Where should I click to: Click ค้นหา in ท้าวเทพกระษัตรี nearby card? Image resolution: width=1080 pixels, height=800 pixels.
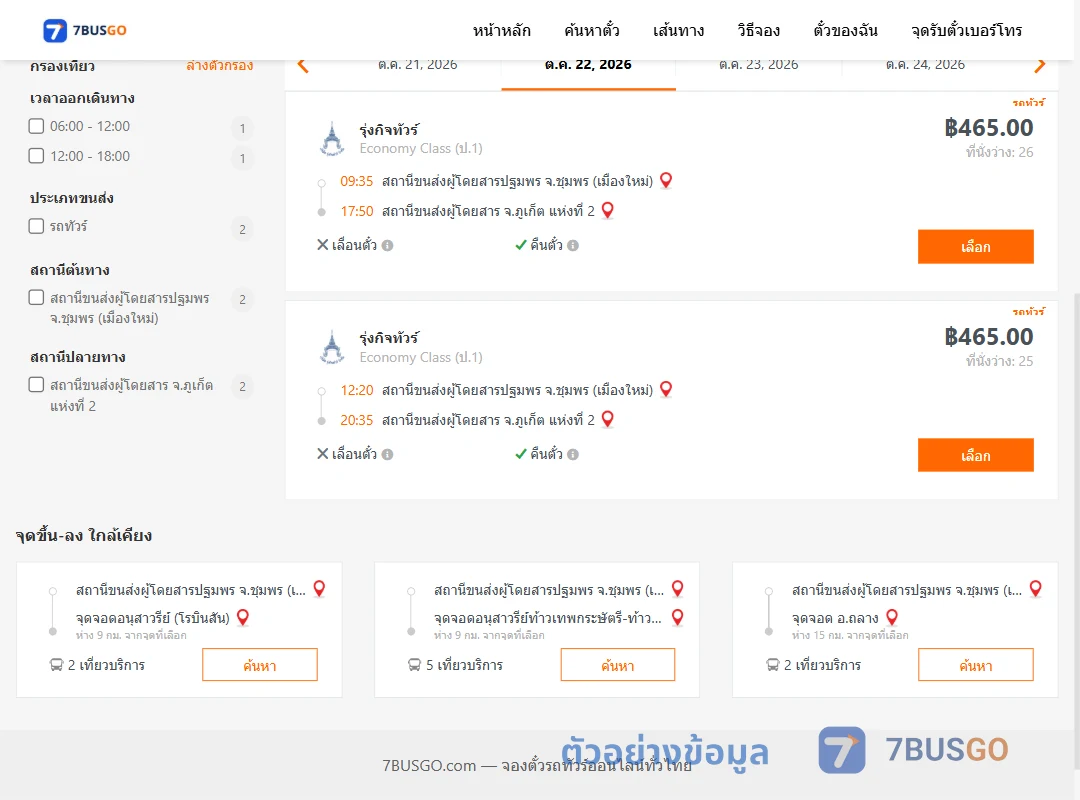pyautogui.click(x=618, y=665)
